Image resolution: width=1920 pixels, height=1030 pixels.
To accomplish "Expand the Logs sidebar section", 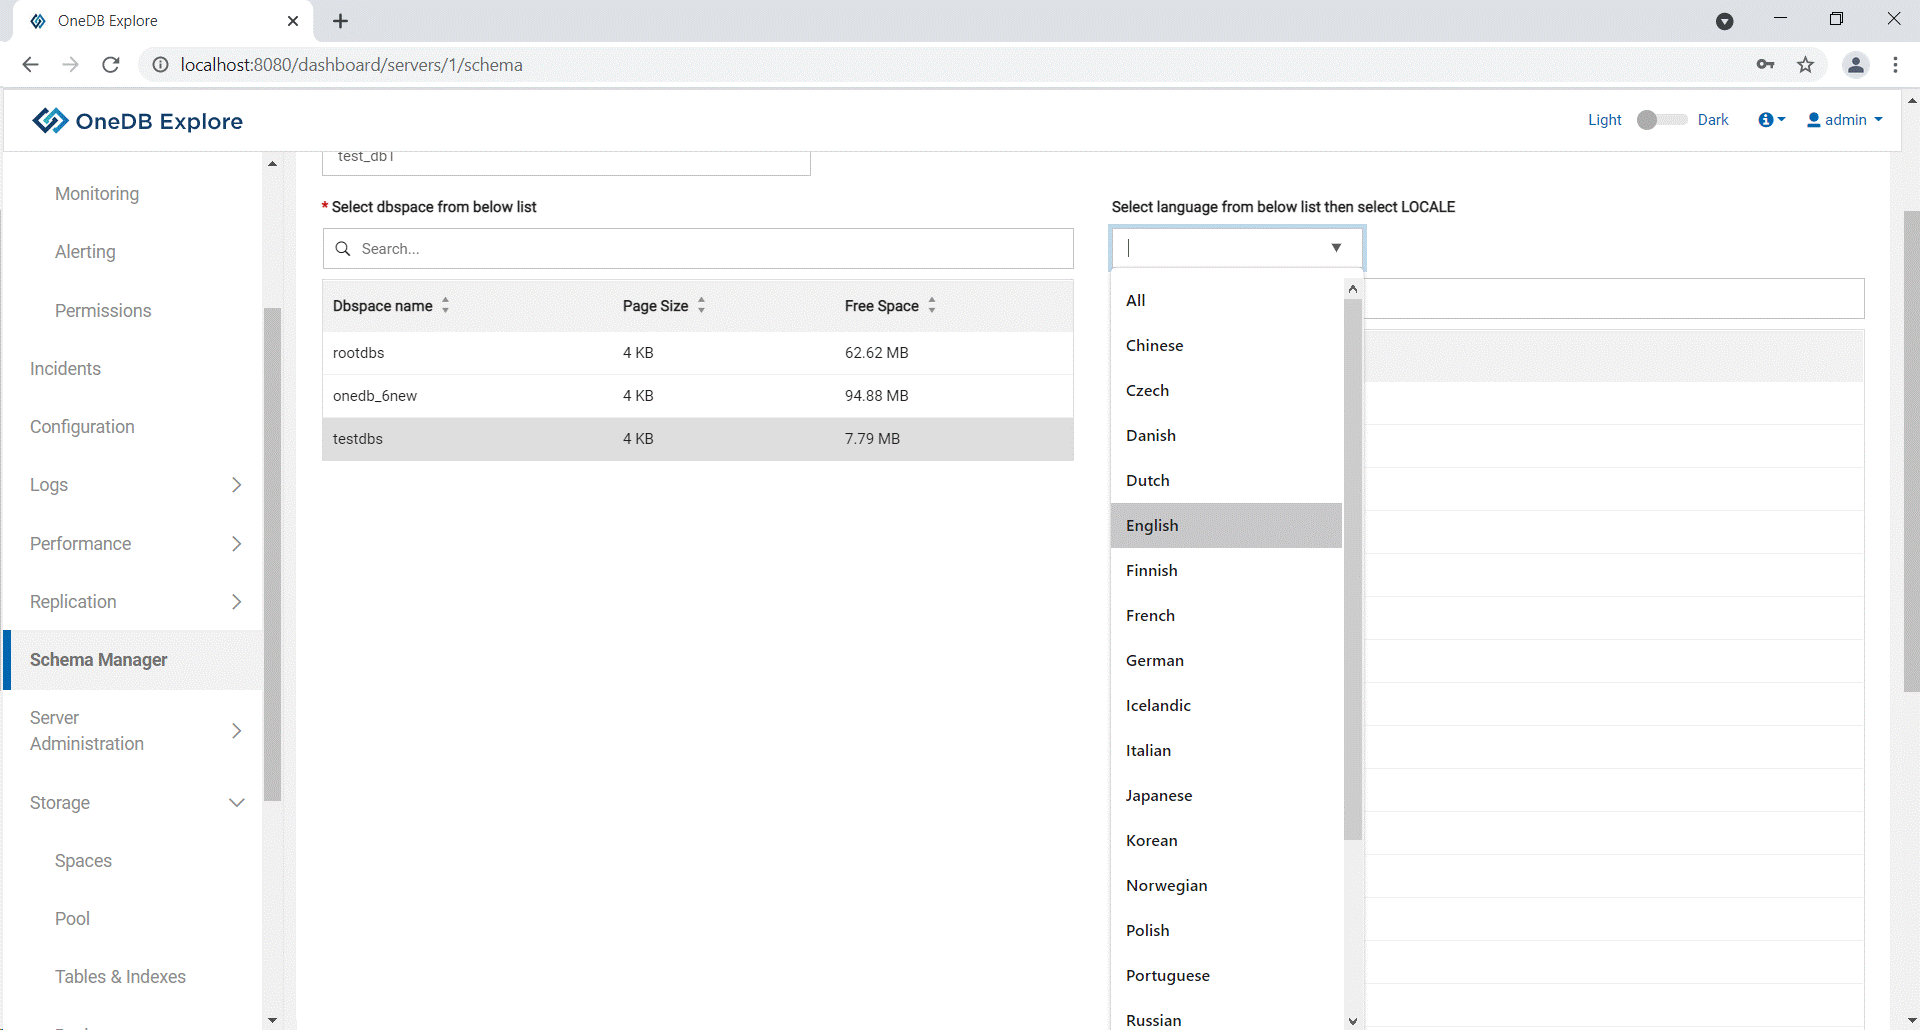I will (236, 485).
